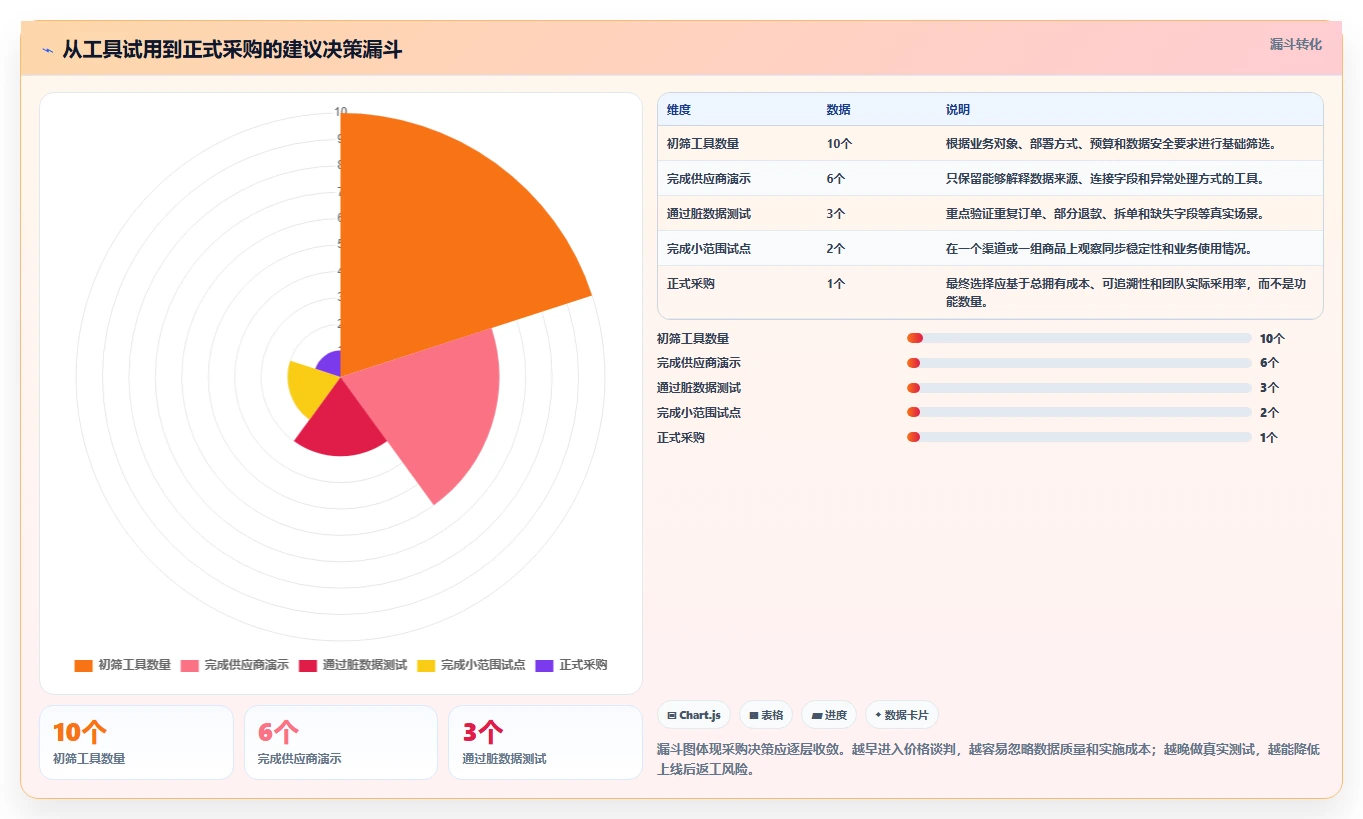The height and width of the screenshot is (819, 1363).
Task: Select the 数据卡片 chip
Action: [902, 715]
